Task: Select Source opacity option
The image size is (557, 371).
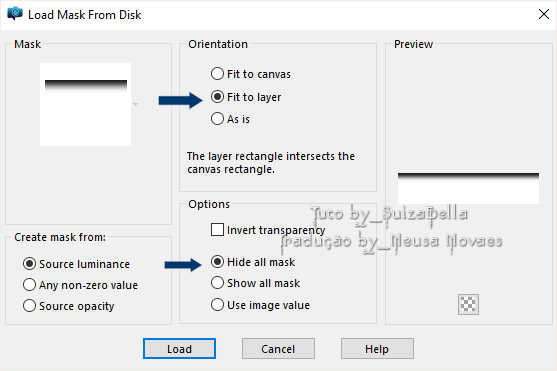Action: tap(68, 306)
